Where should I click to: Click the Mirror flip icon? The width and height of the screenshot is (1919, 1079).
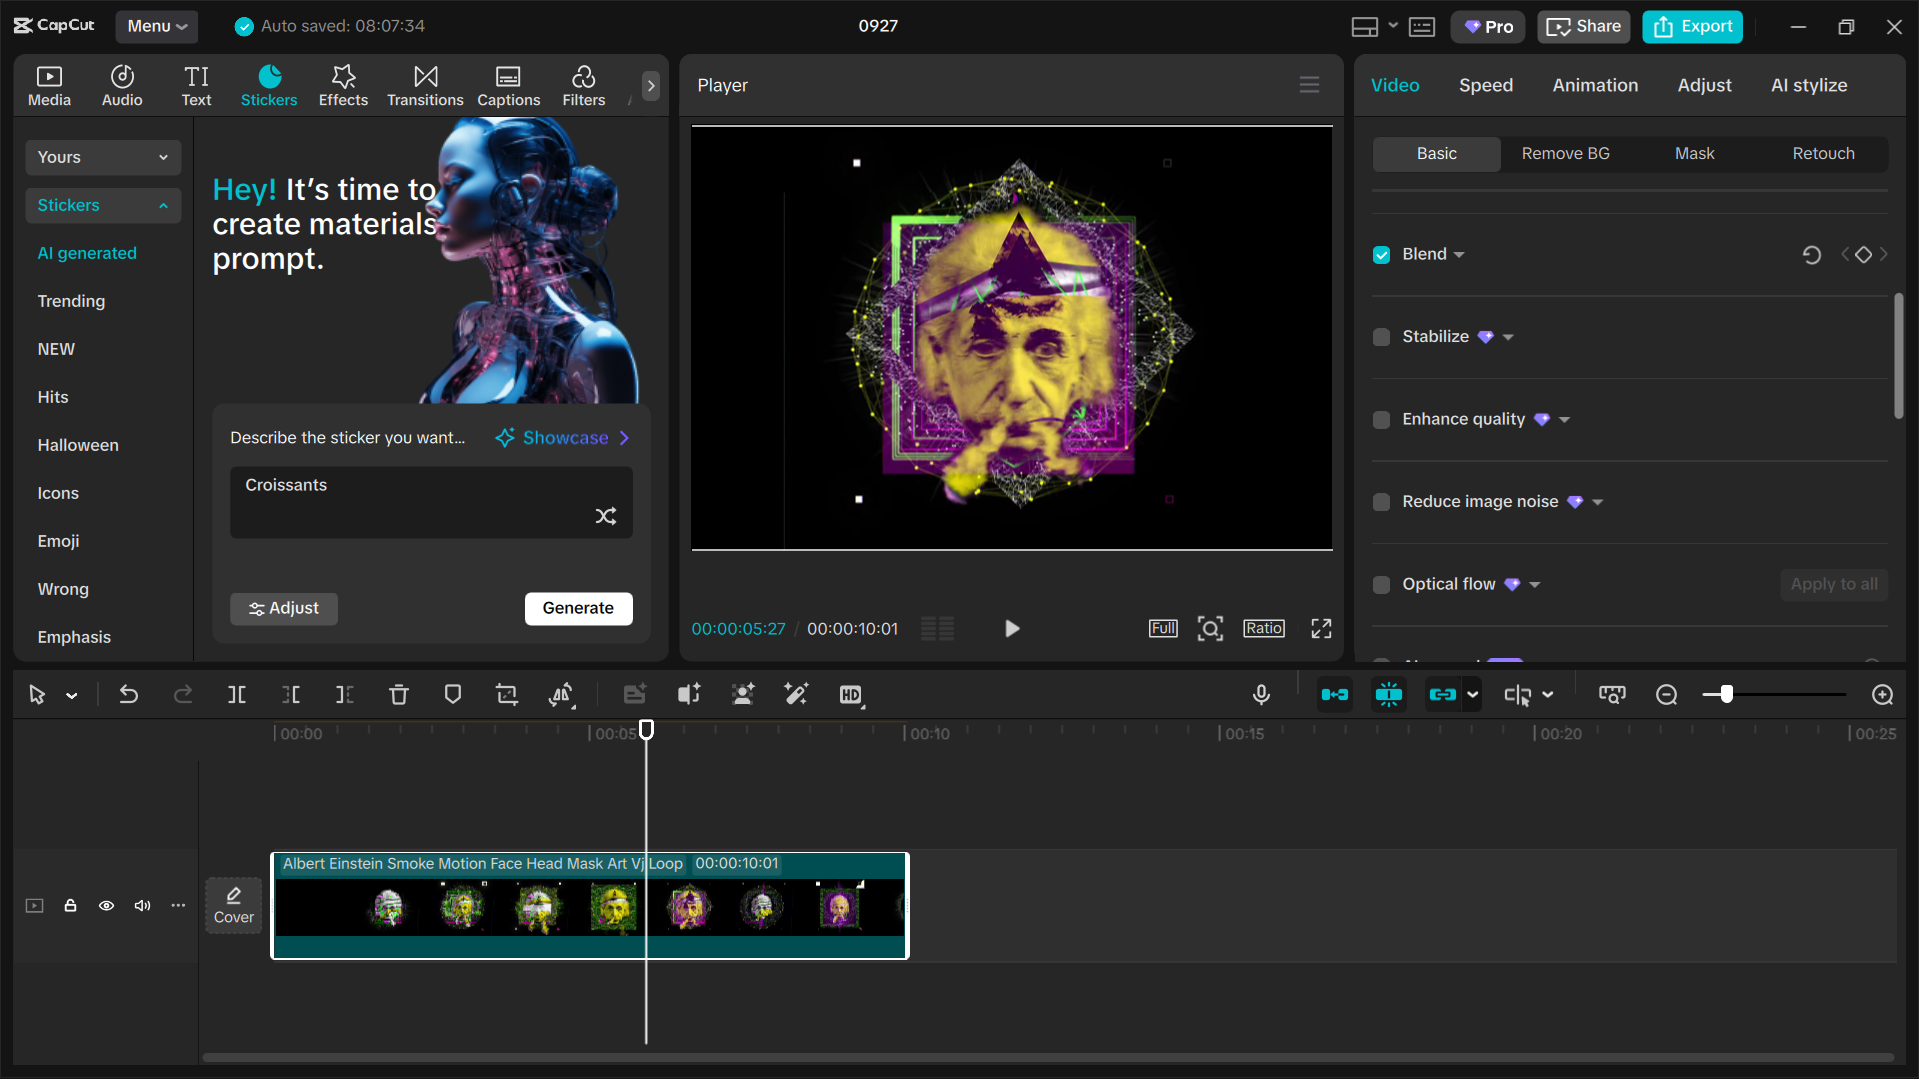point(563,694)
